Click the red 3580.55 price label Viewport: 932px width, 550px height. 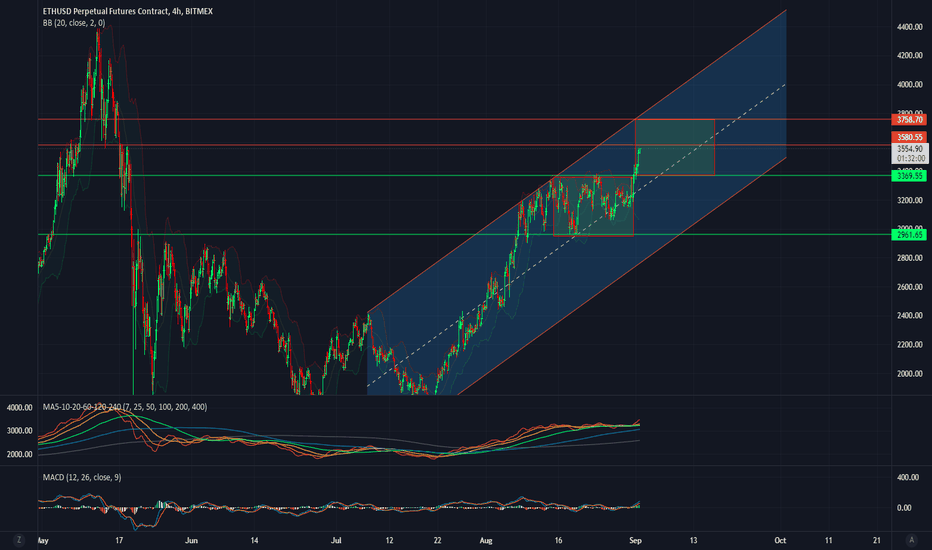pyautogui.click(x=909, y=137)
